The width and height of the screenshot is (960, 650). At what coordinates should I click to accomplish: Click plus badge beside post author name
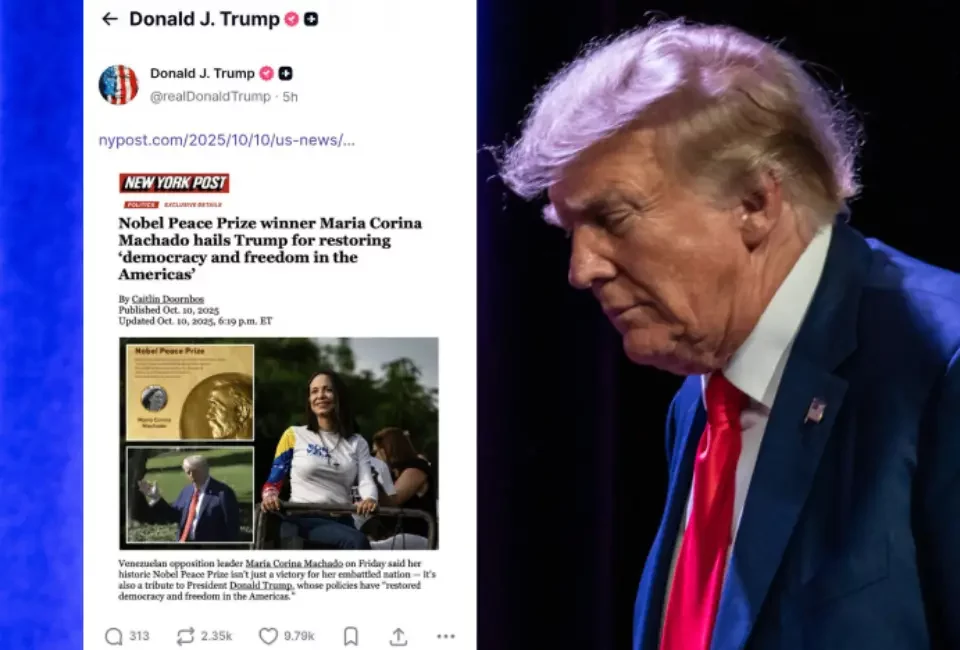click(x=285, y=73)
